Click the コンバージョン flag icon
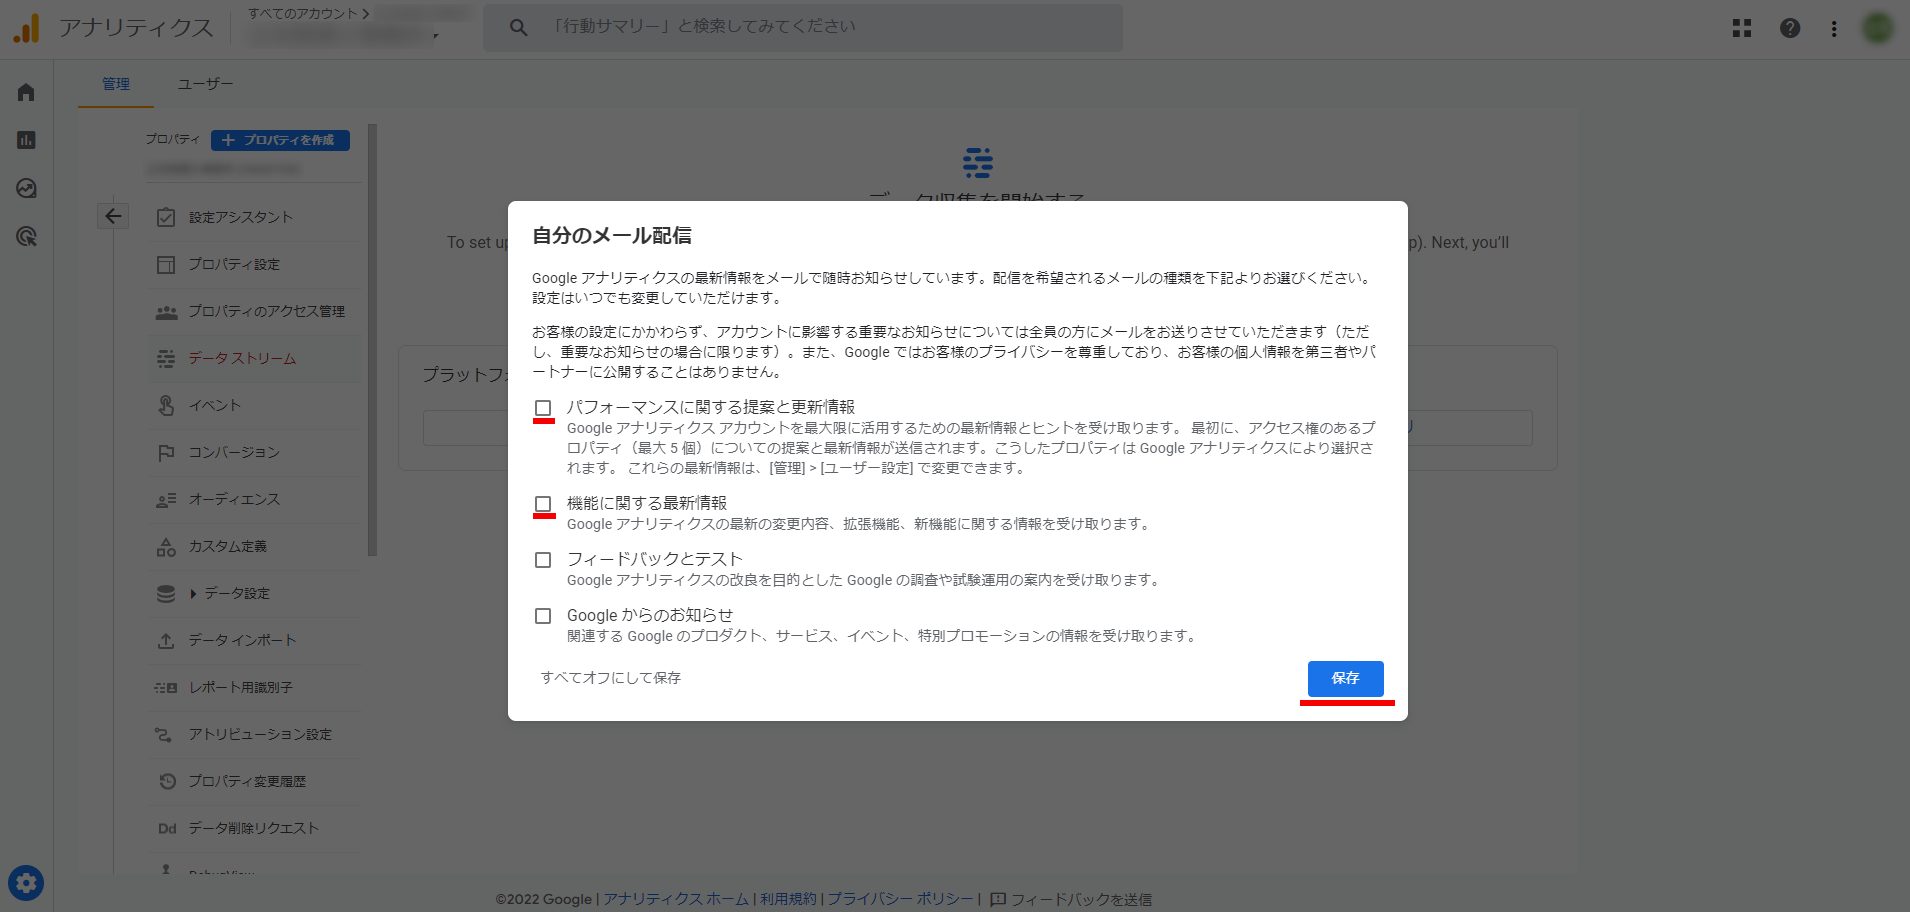 click(x=166, y=452)
